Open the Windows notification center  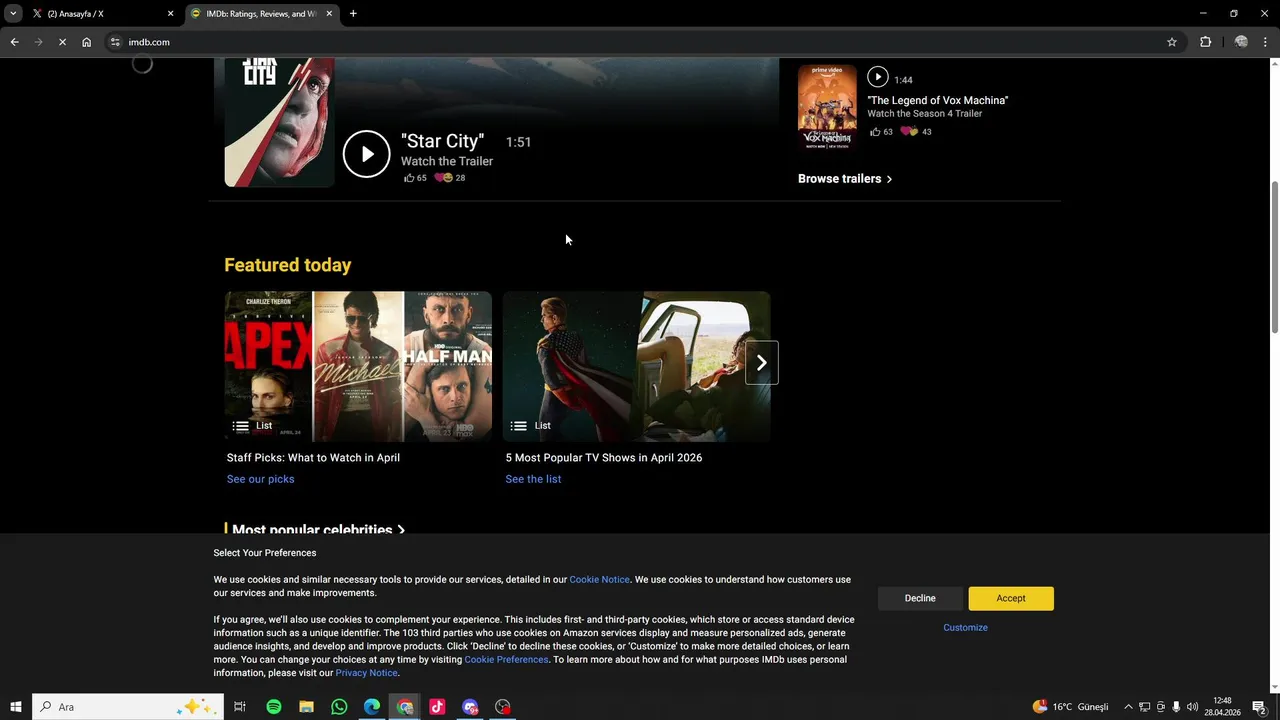[x=1259, y=707]
